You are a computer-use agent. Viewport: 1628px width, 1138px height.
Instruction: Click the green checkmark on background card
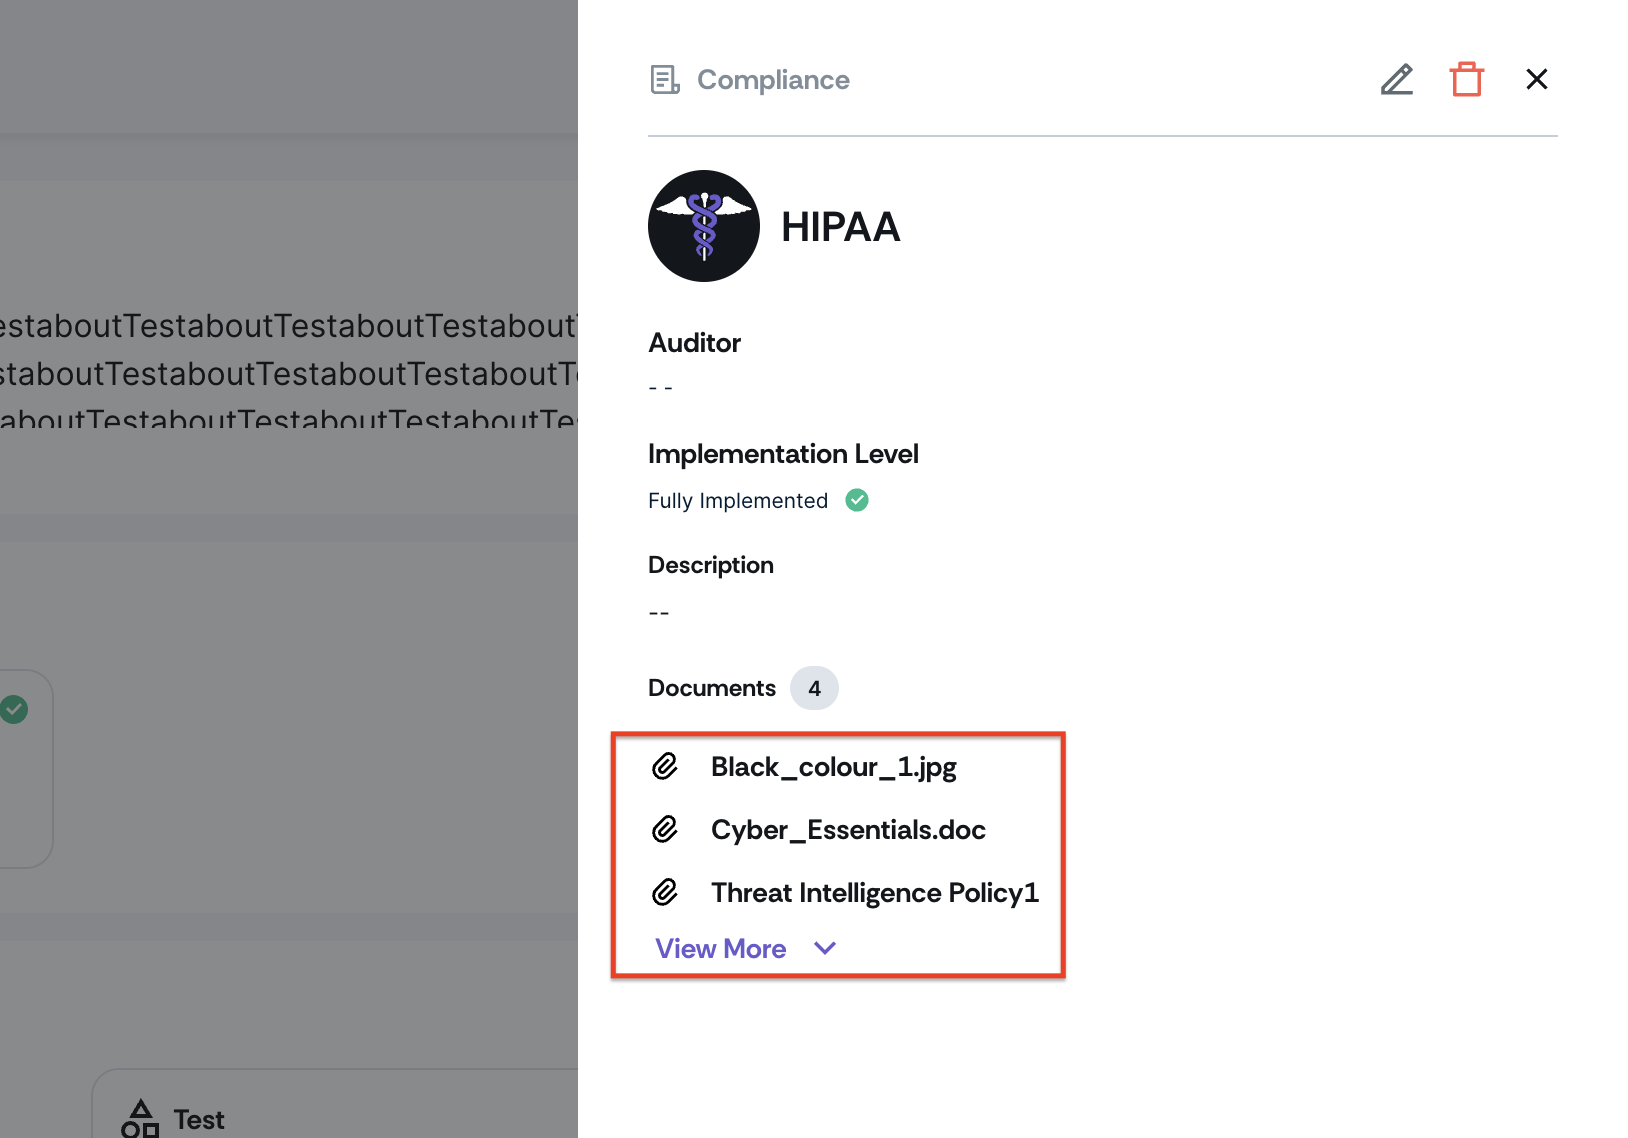14,710
